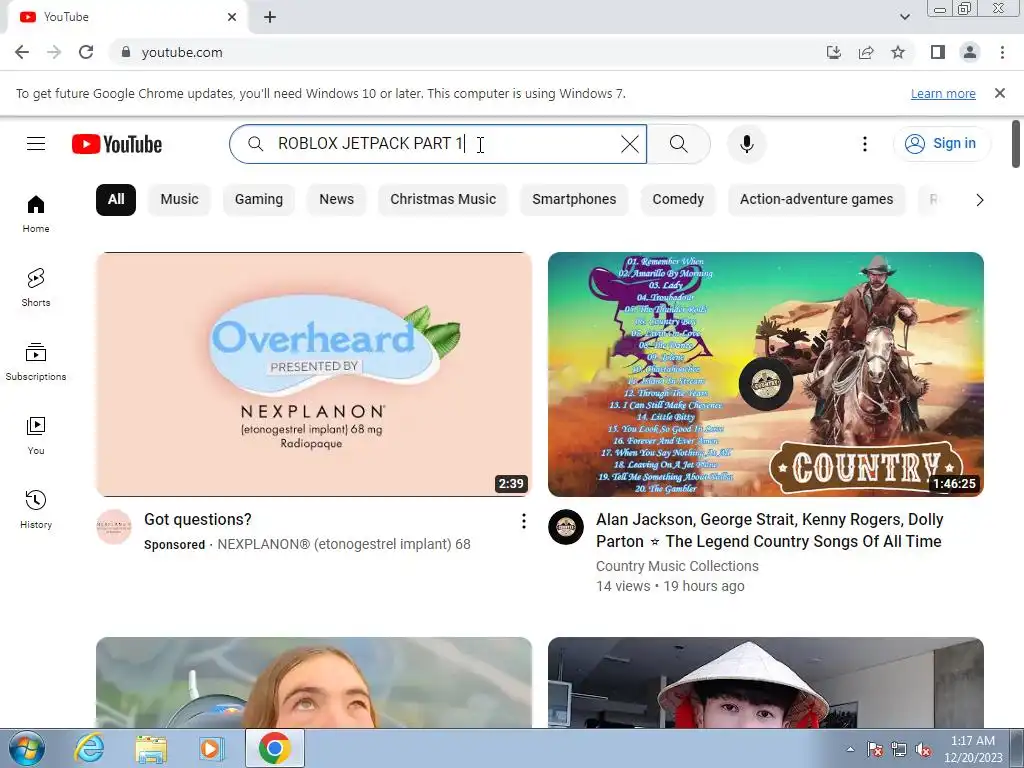The image size is (1024, 768).
Task: Play the Overheard NEXPLANON ad thumbnail
Action: point(313,374)
